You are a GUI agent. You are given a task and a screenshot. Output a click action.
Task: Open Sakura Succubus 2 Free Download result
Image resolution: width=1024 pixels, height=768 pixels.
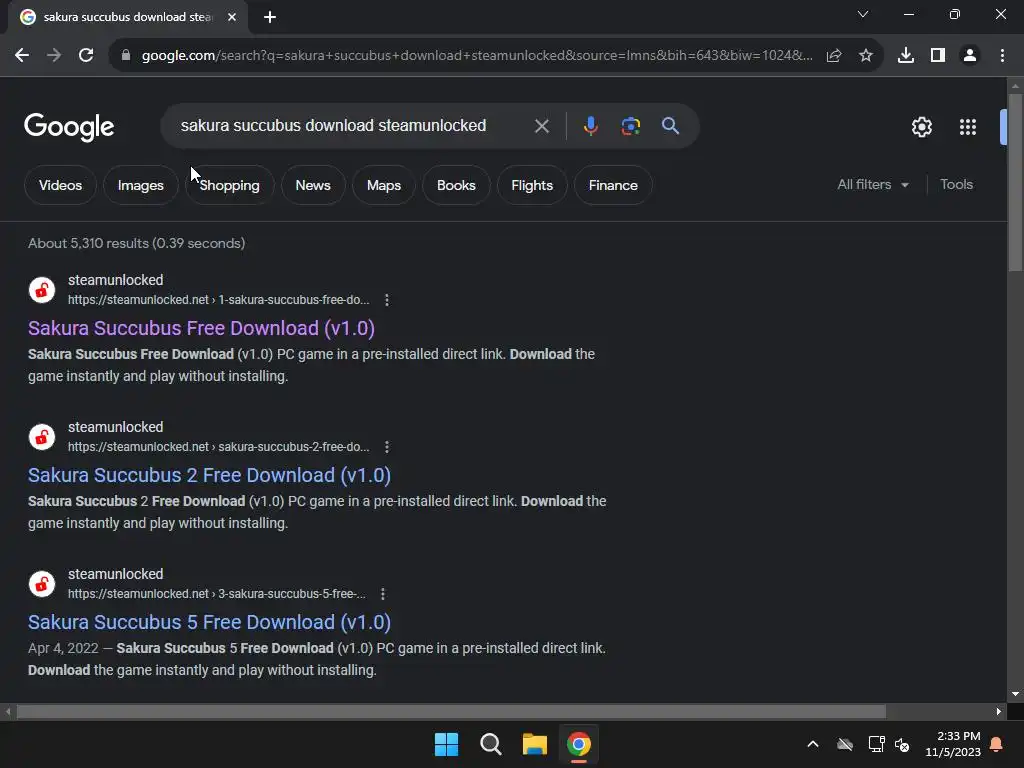[209, 475]
